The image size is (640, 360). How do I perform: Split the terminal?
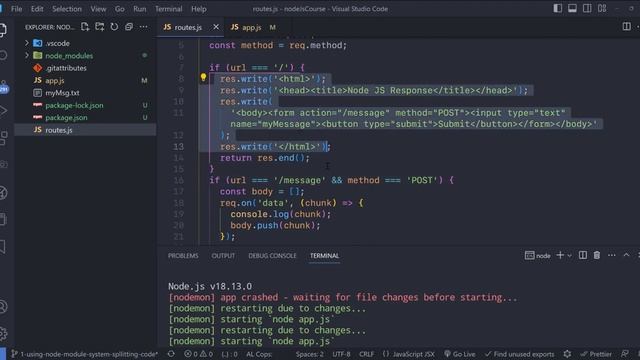(x=583, y=255)
